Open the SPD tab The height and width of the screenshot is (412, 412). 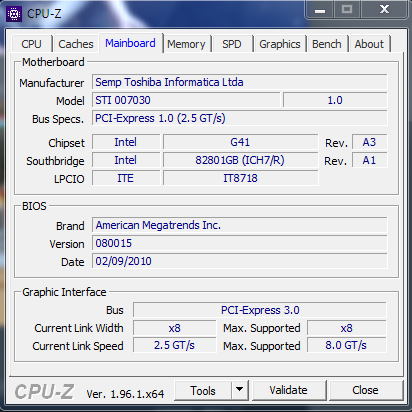[x=232, y=44]
